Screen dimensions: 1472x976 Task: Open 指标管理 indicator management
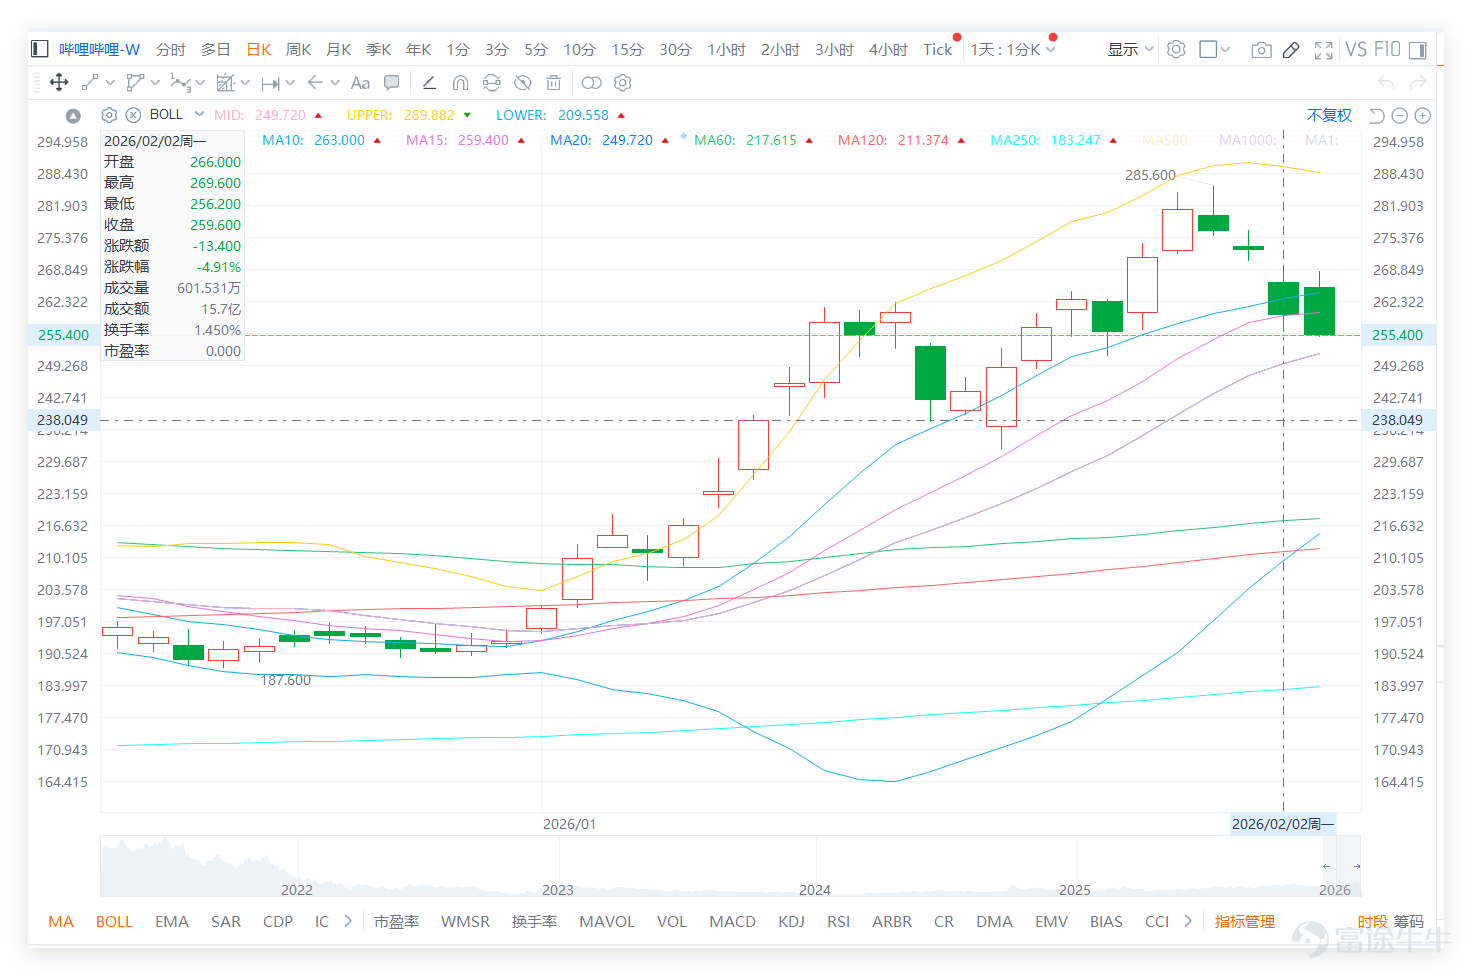tap(1244, 921)
